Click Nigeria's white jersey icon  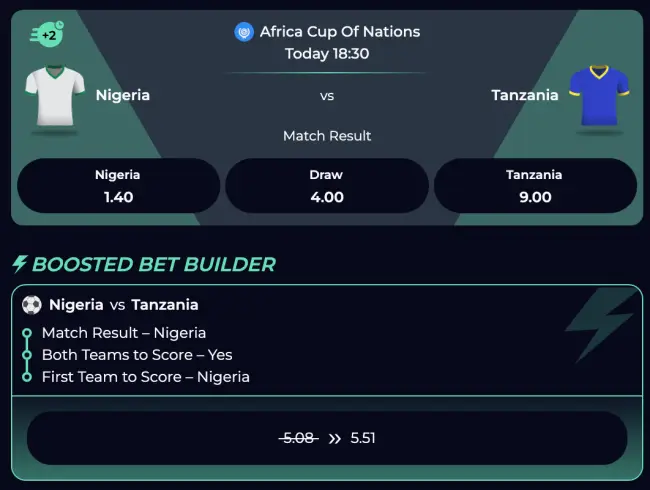click(x=55, y=96)
